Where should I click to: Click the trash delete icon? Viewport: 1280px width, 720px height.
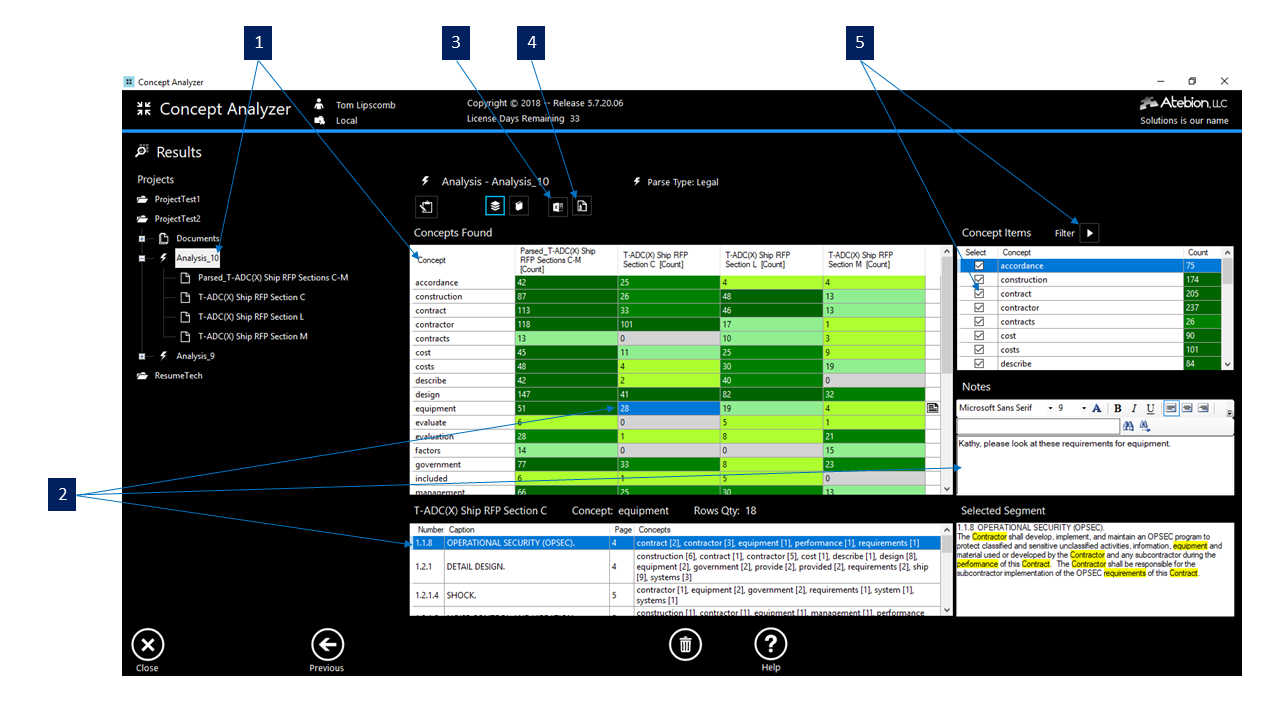685,645
